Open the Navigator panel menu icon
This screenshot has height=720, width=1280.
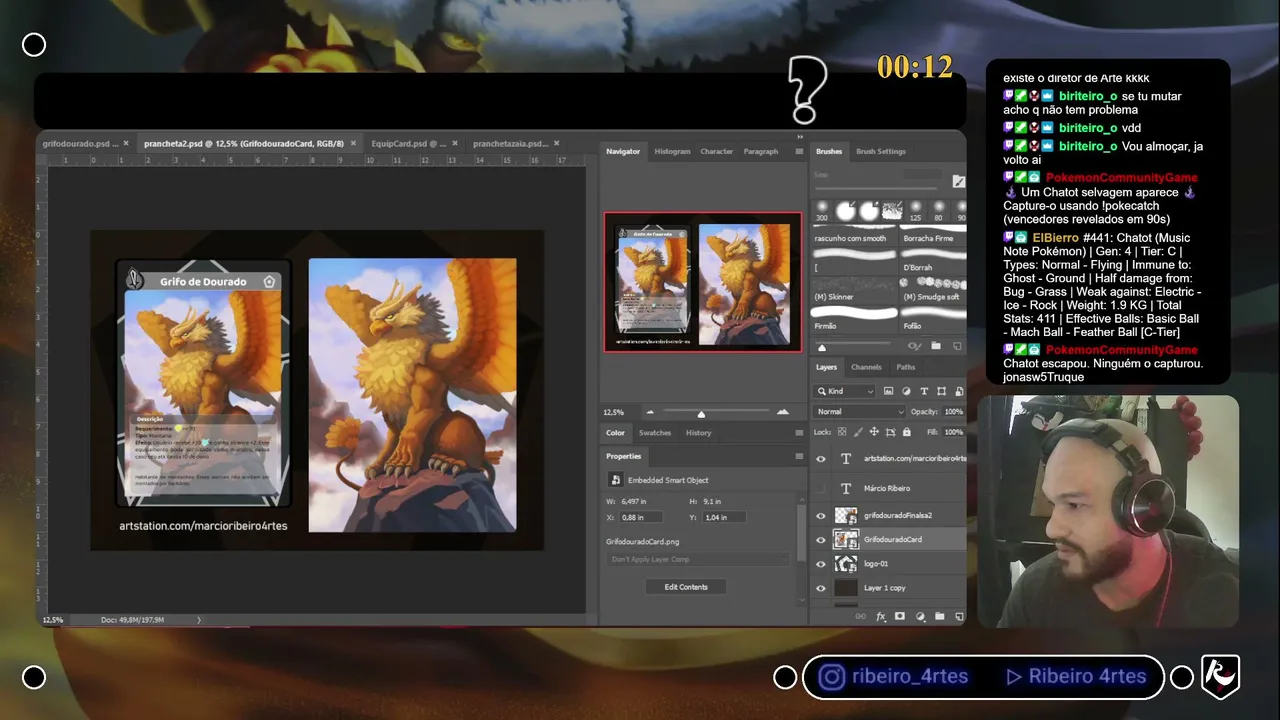pyautogui.click(x=799, y=152)
